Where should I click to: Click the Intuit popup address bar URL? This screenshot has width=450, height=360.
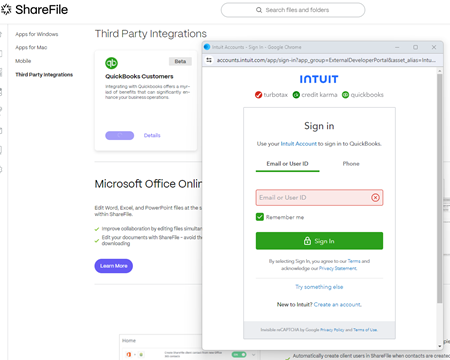326,60
